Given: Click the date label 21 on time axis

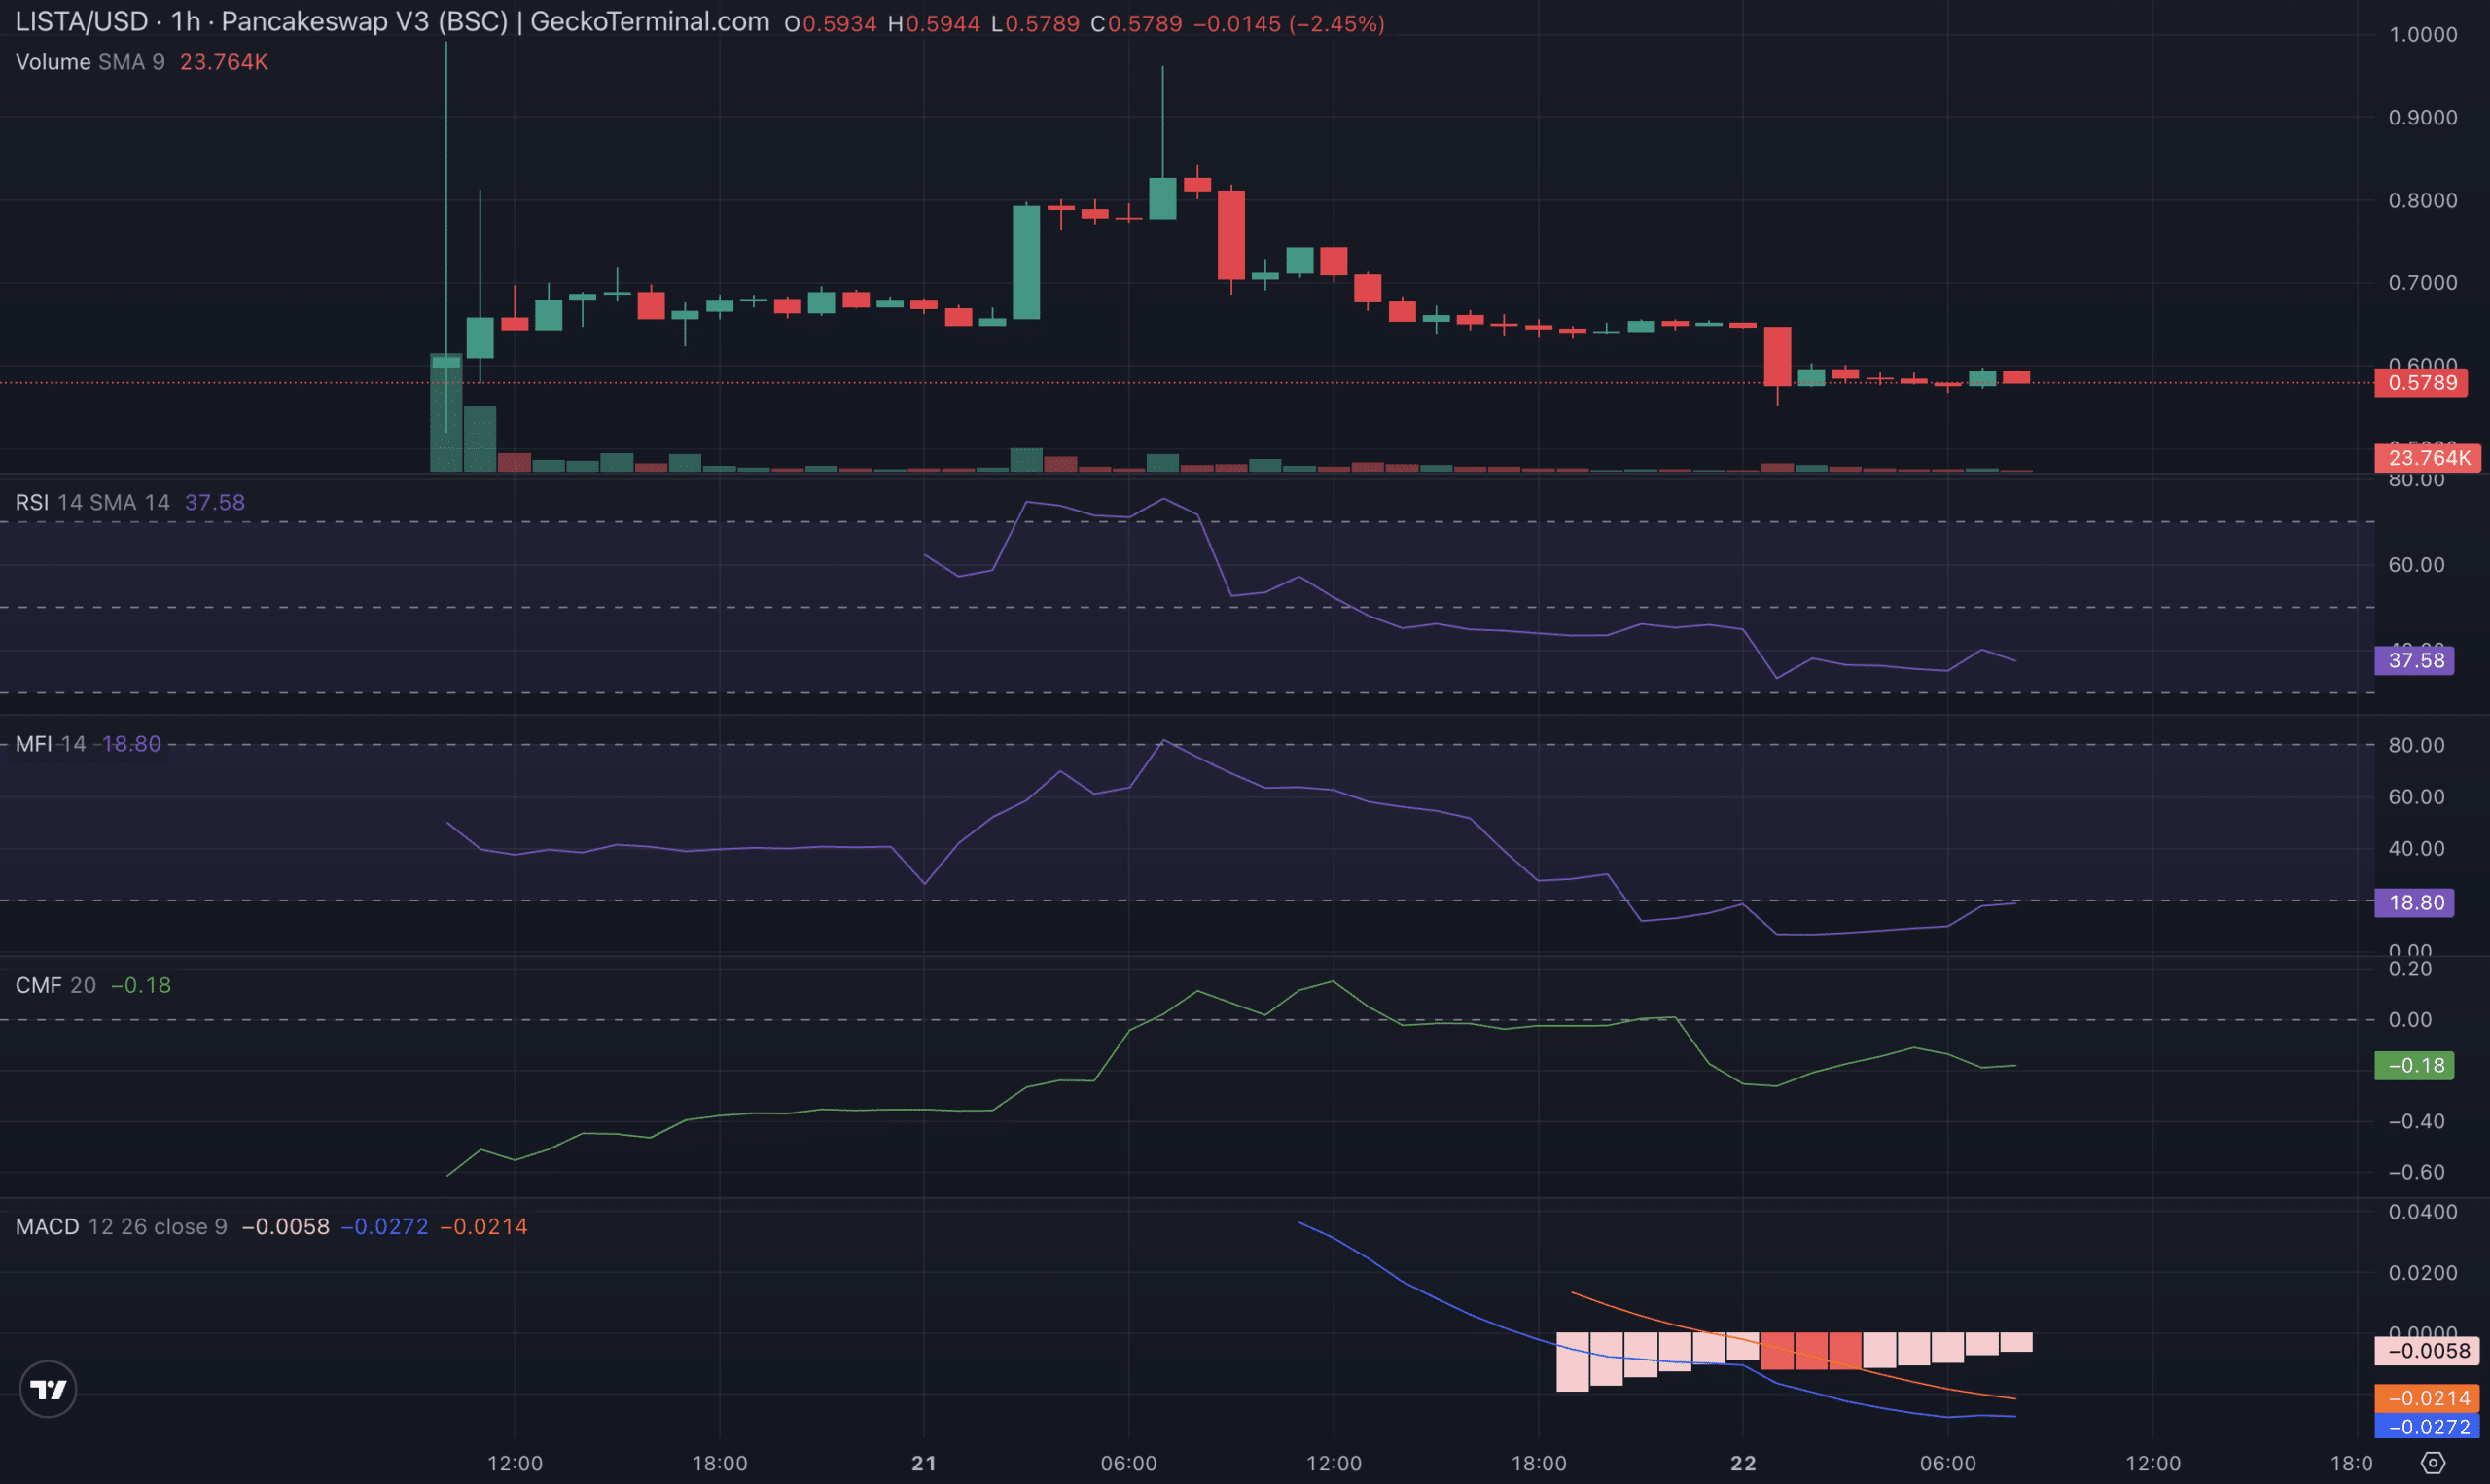Looking at the screenshot, I should pos(924,1464).
